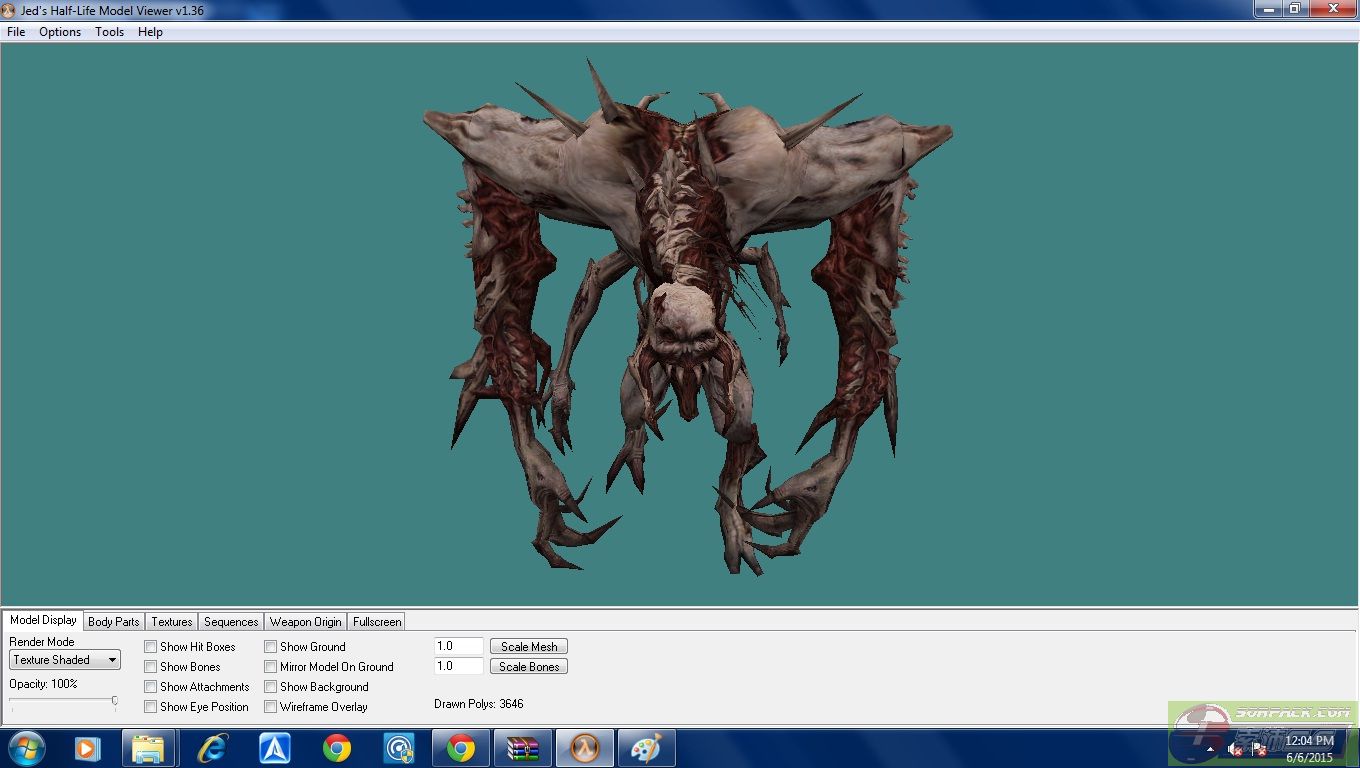Image resolution: width=1360 pixels, height=768 pixels.
Task: Open Windows Media Player from taskbar
Action: 88,748
